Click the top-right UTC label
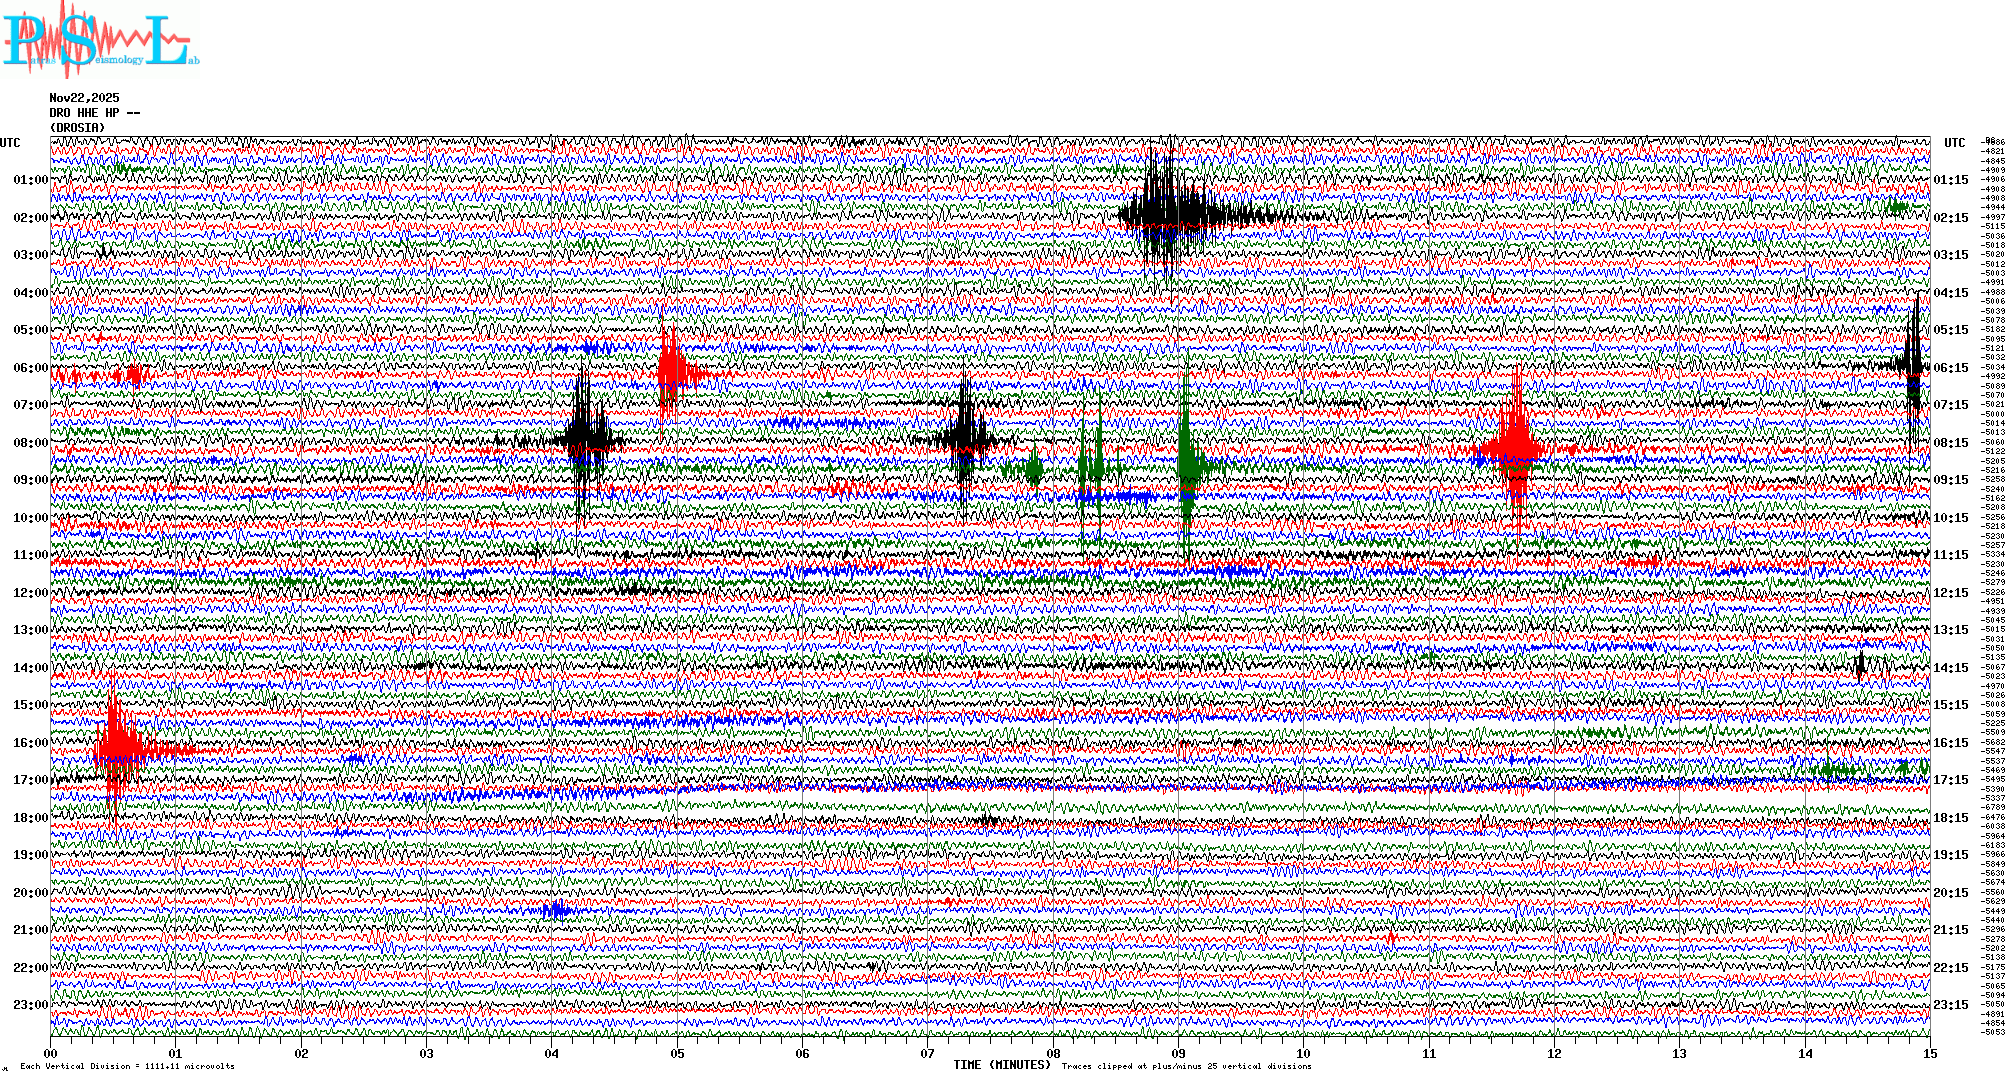The height and width of the screenshot is (1080, 2010). [x=1955, y=143]
